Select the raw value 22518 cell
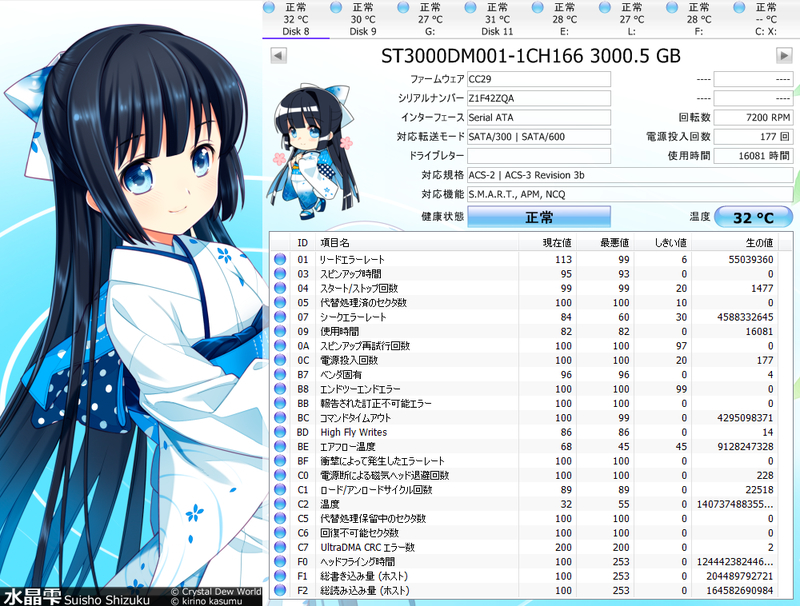Image resolution: width=800 pixels, height=606 pixels. pyautogui.click(x=759, y=489)
